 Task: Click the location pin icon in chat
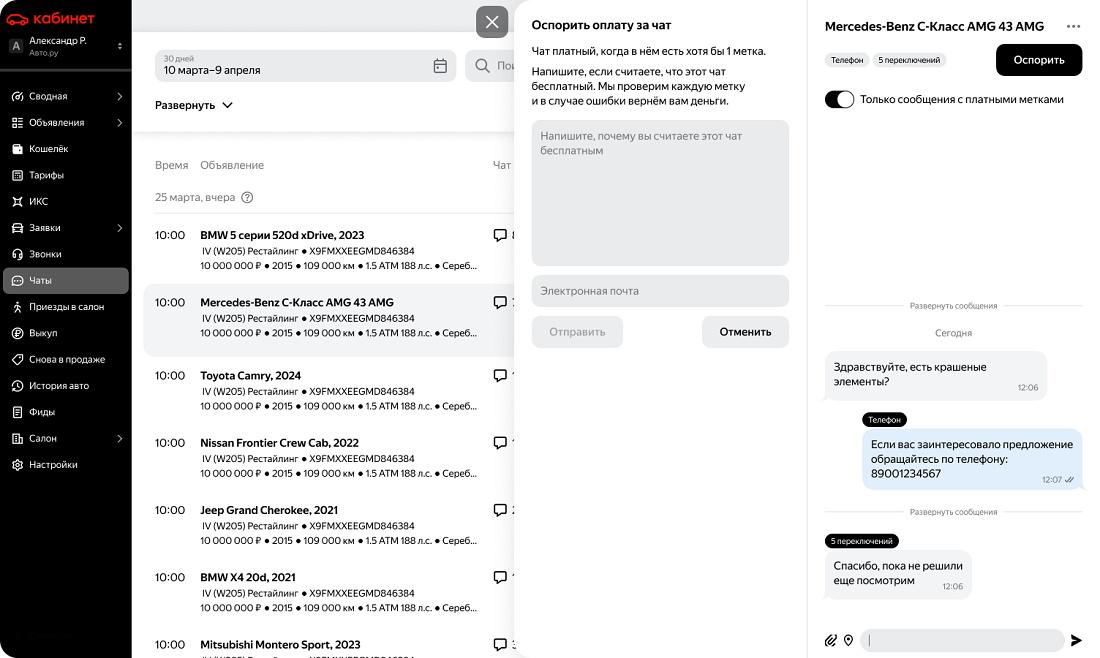848,640
